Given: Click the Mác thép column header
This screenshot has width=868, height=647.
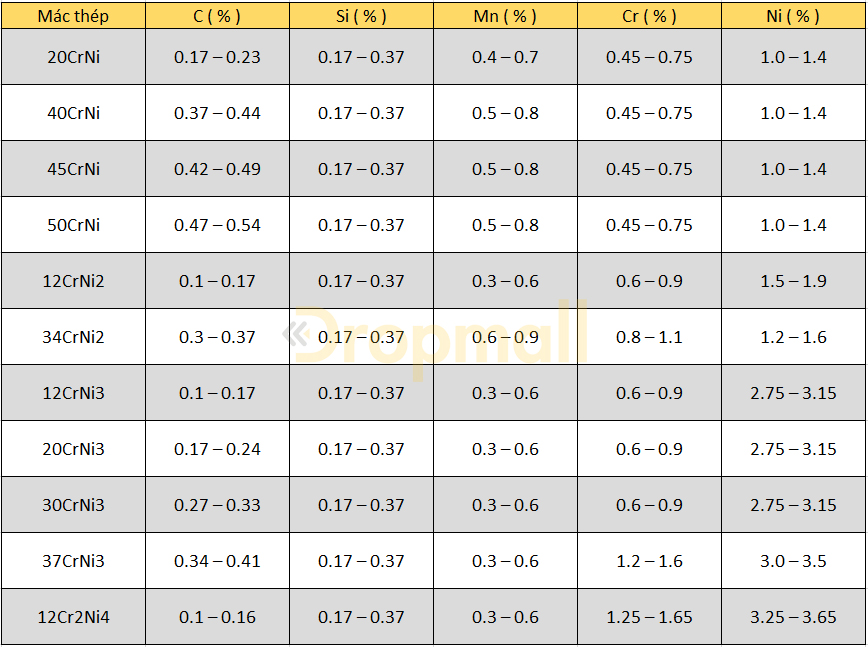Looking at the screenshot, I should (x=73, y=16).
